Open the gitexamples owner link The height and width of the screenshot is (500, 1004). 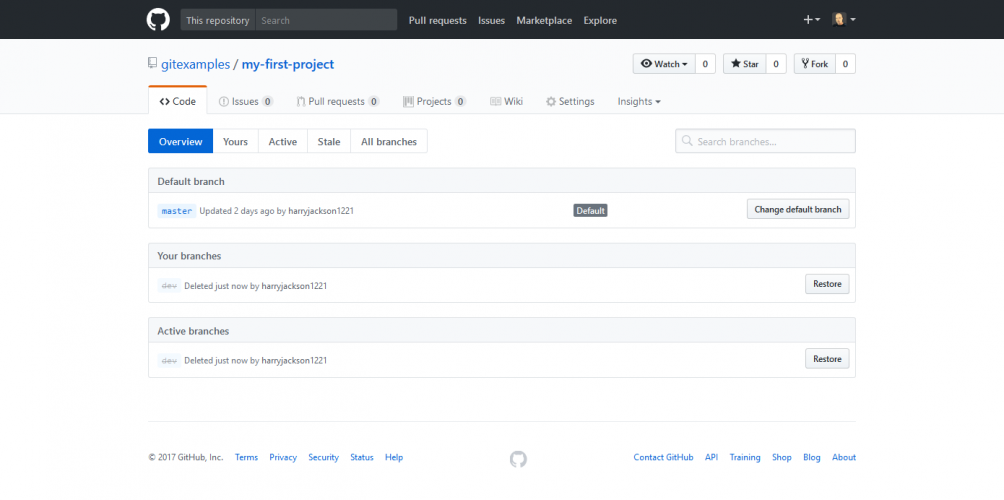(x=195, y=64)
